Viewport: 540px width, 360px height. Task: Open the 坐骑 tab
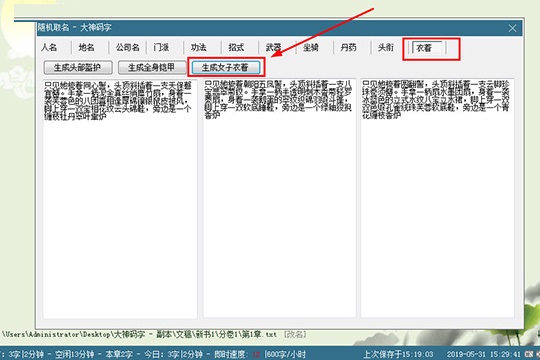point(311,48)
